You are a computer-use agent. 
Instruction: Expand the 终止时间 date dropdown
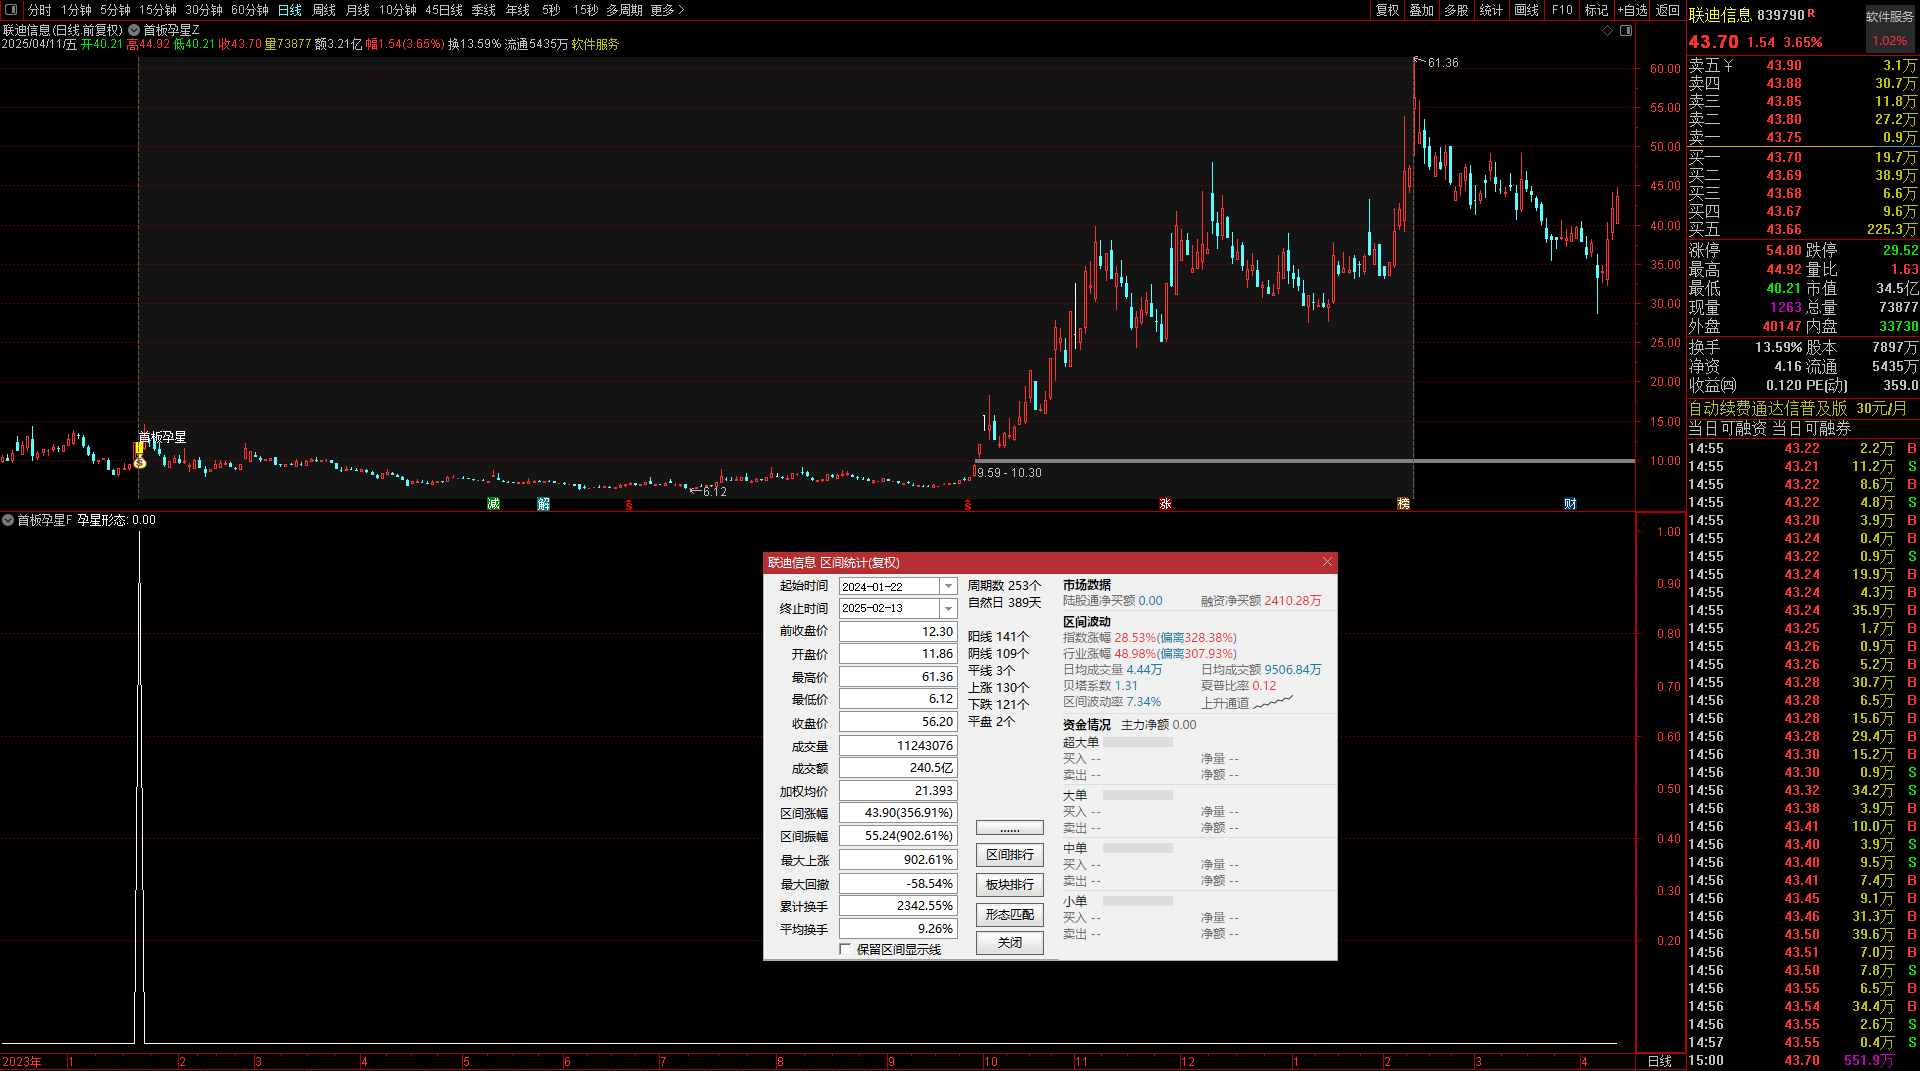tap(948, 609)
